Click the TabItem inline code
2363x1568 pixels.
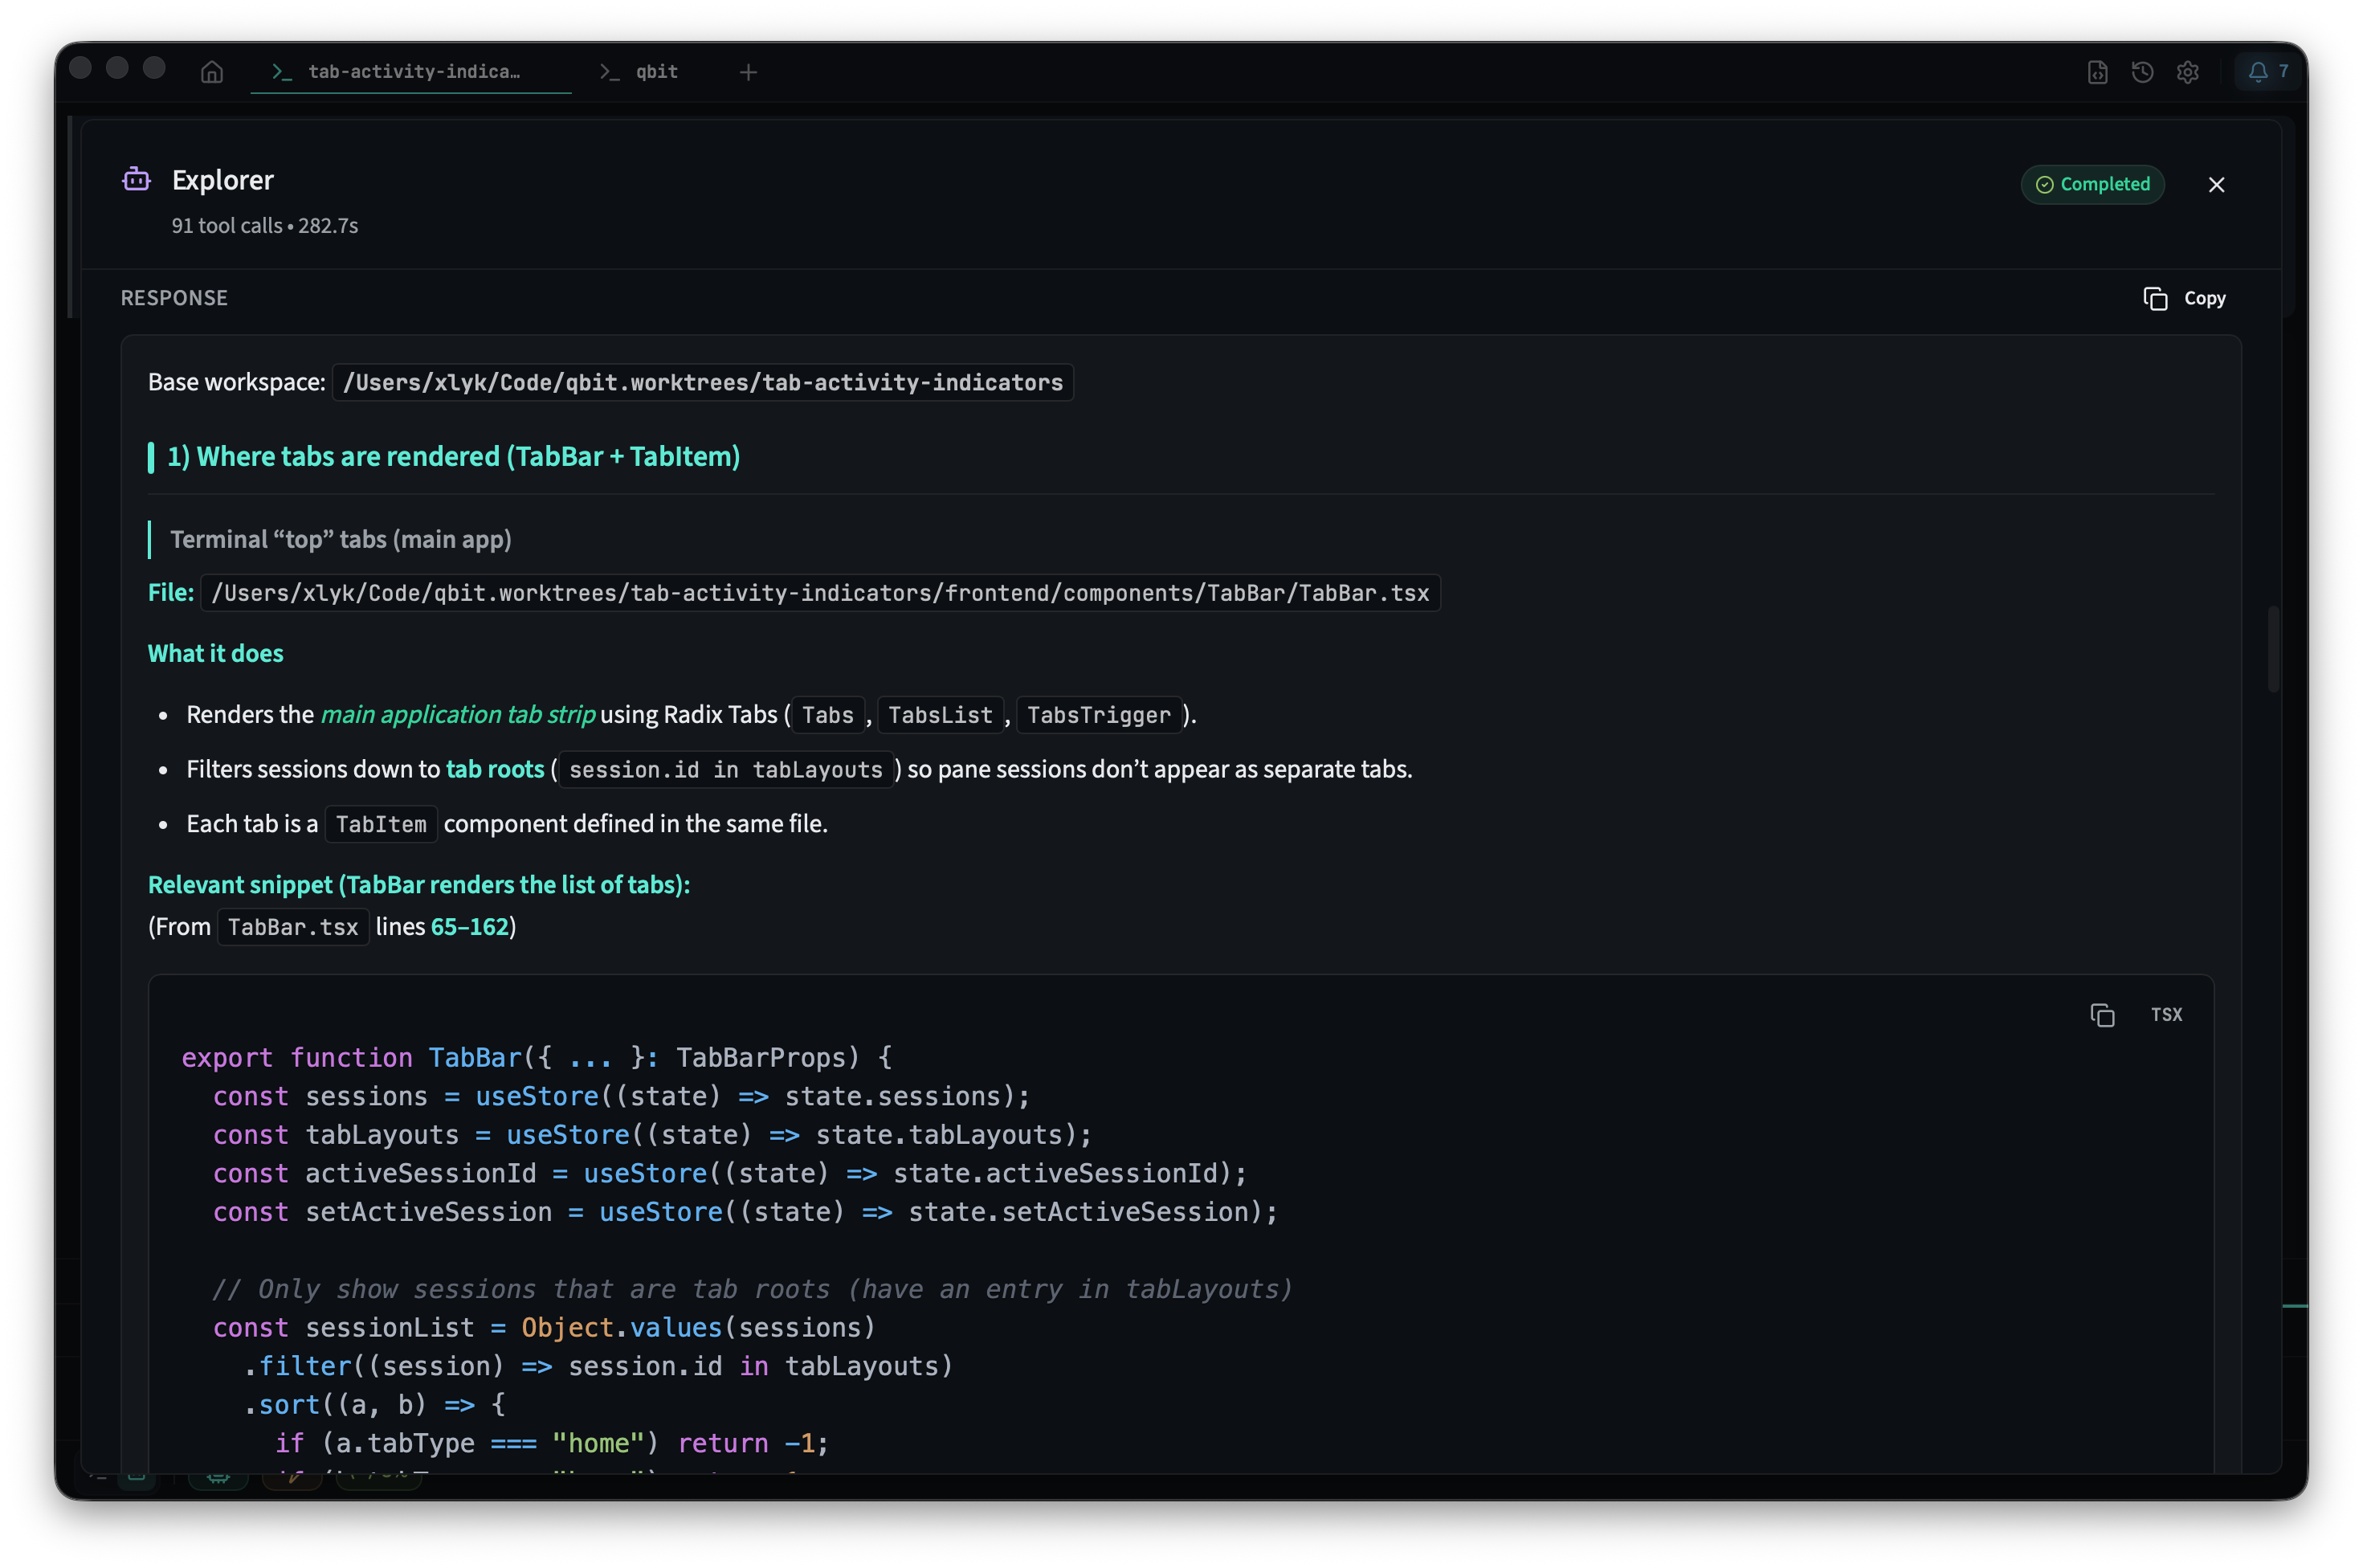[381, 824]
